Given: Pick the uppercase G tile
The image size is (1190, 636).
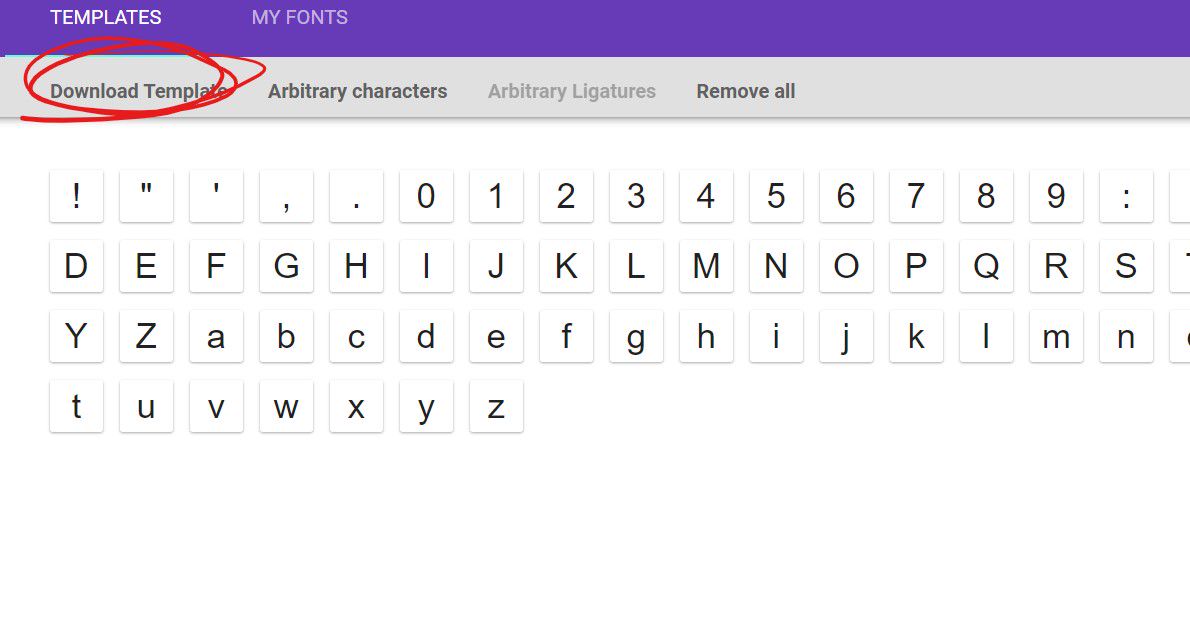Looking at the screenshot, I should 286,266.
